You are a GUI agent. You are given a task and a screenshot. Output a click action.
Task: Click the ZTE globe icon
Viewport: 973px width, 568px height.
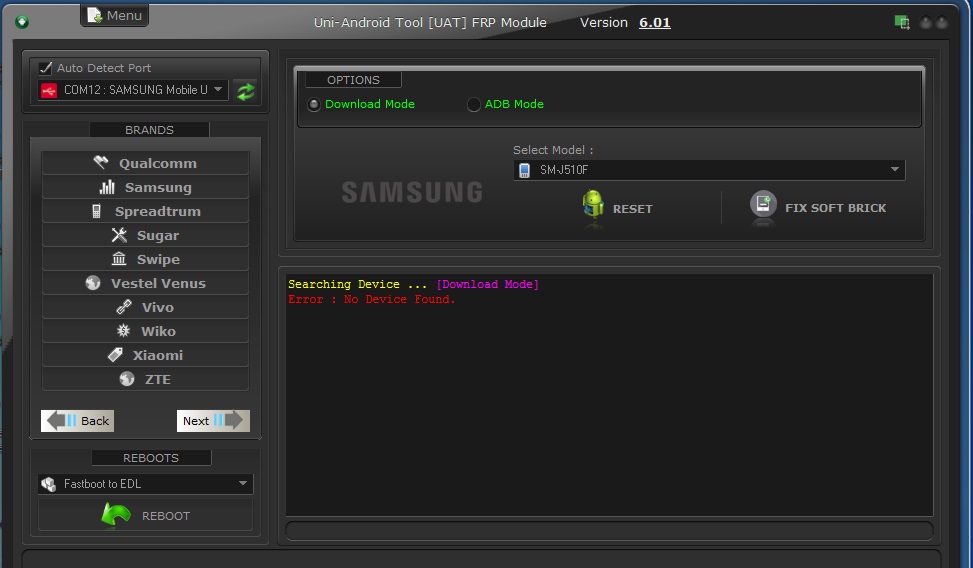coord(127,379)
